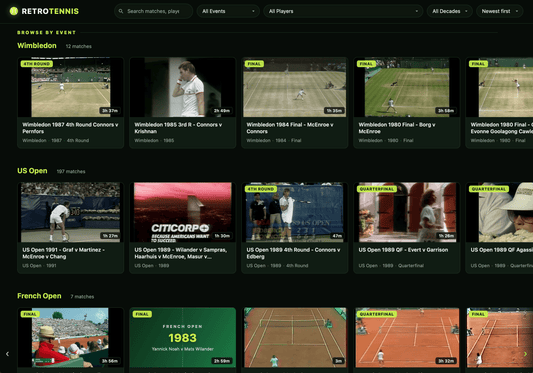Click the 2h 49m duration label

pos(222,111)
